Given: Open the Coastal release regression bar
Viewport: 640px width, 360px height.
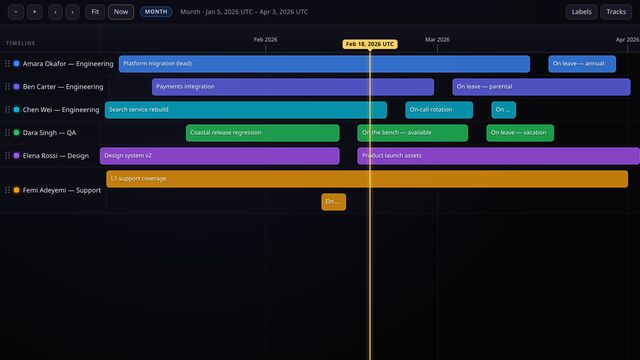Looking at the screenshot, I should [262, 133].
